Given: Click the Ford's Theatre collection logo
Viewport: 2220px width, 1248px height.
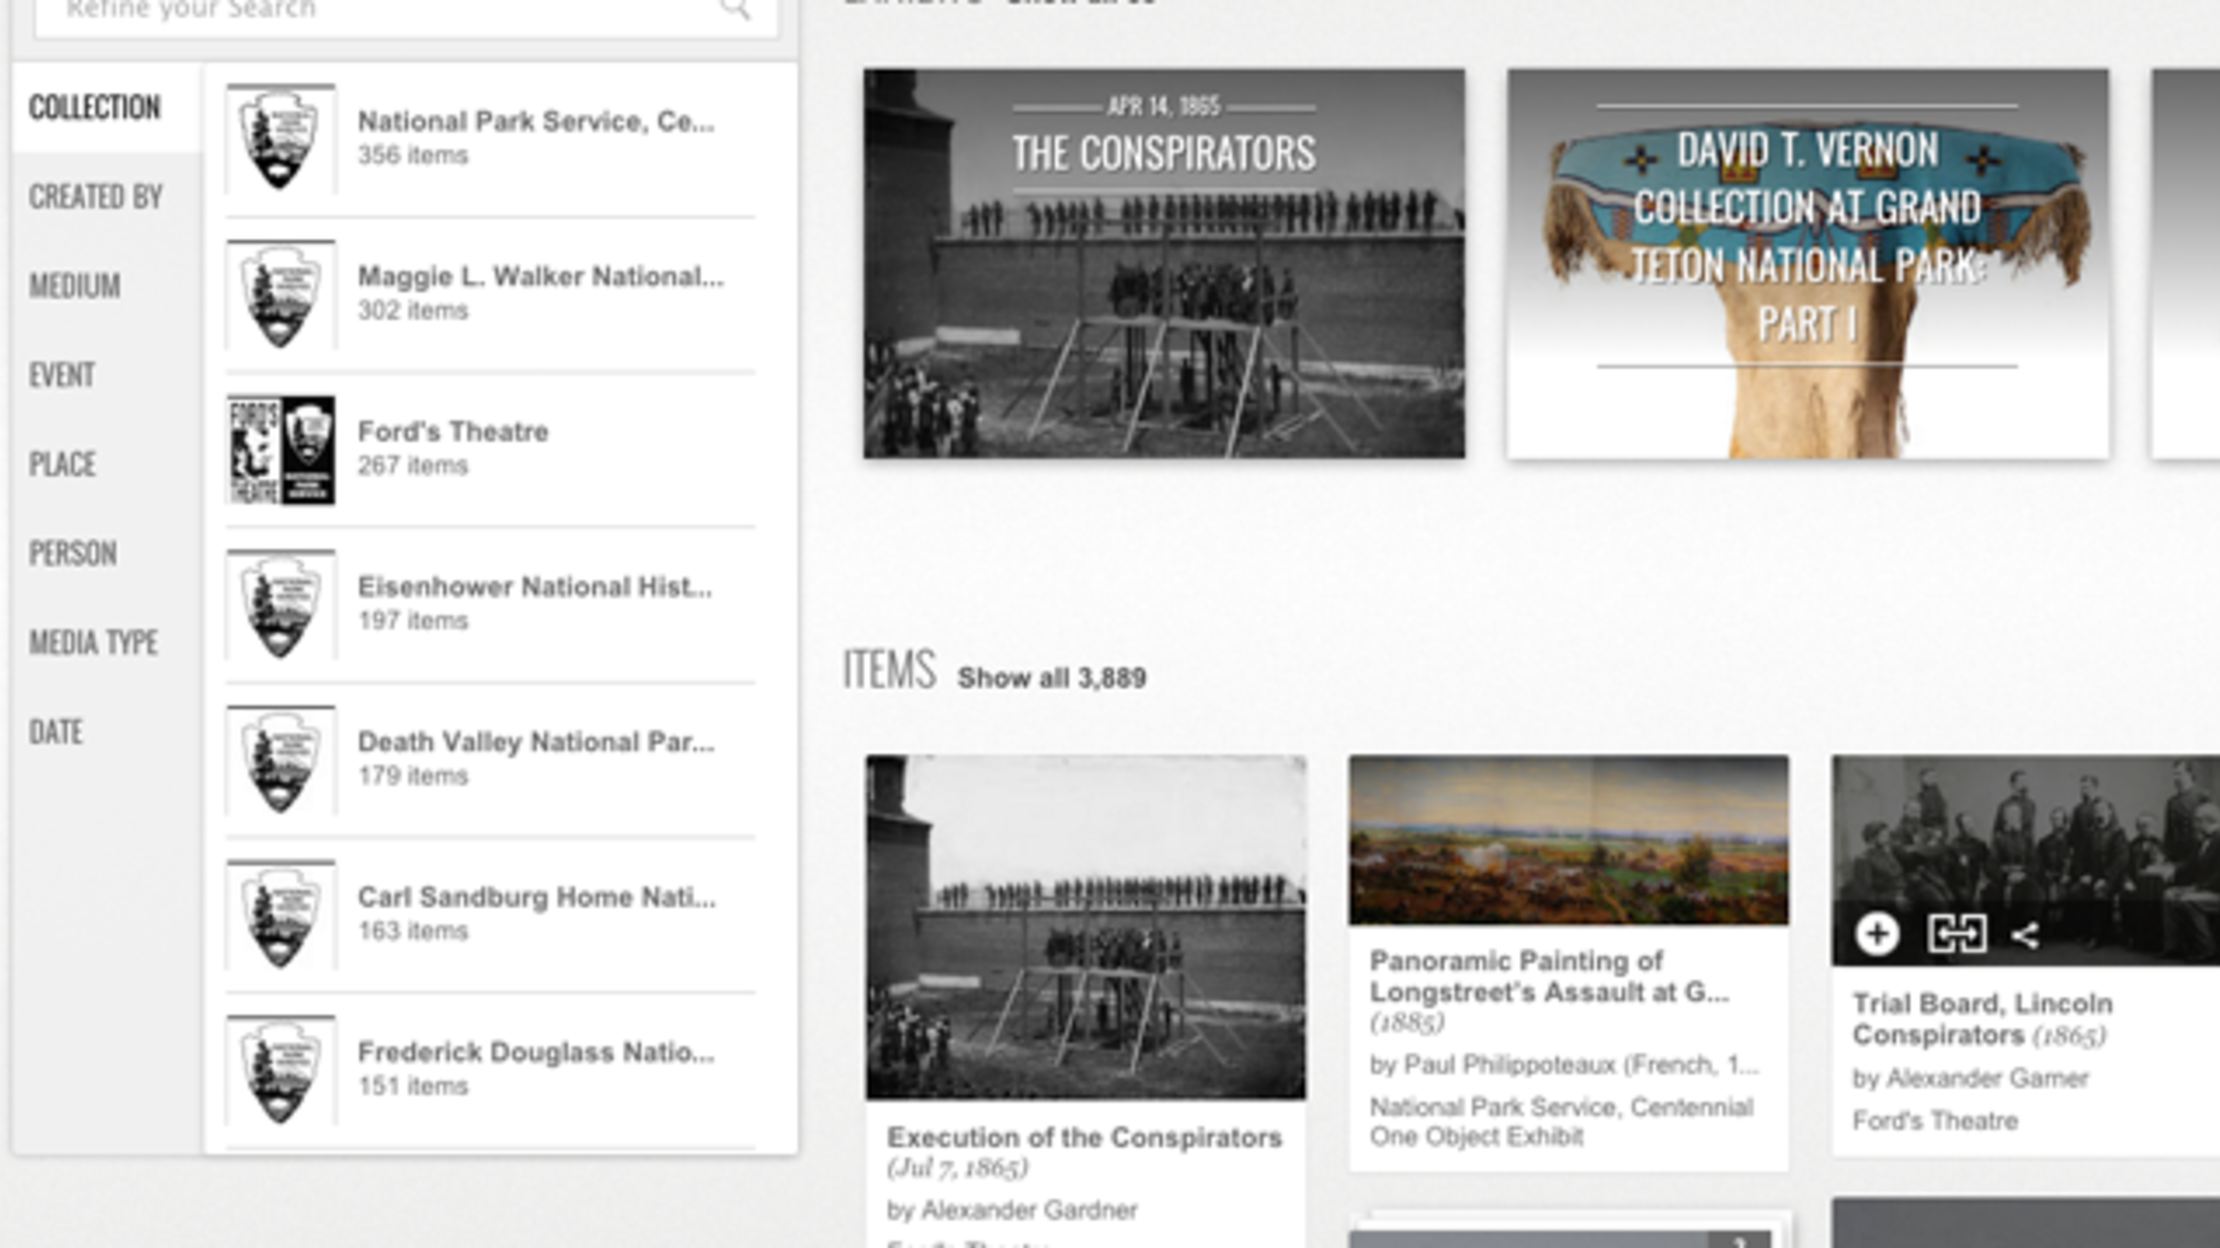Looking at the screenshot, I should [281, 450].
